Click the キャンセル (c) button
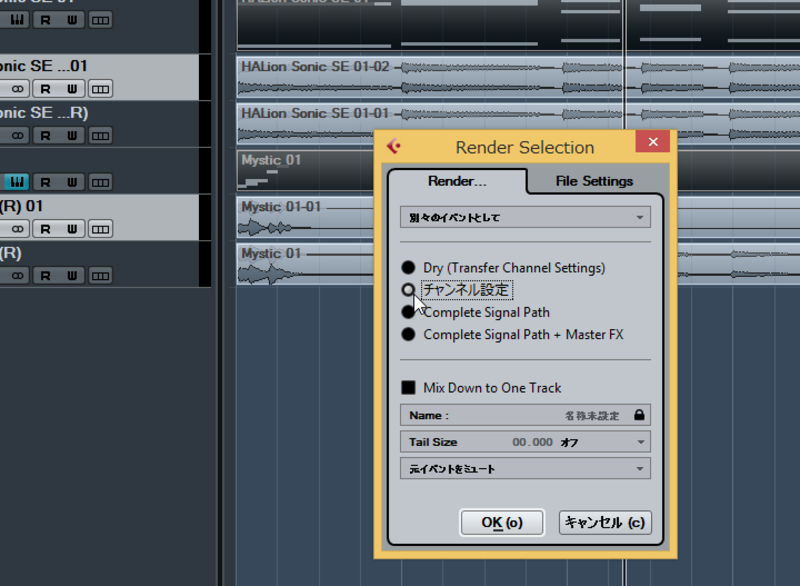 coord(605,522)
